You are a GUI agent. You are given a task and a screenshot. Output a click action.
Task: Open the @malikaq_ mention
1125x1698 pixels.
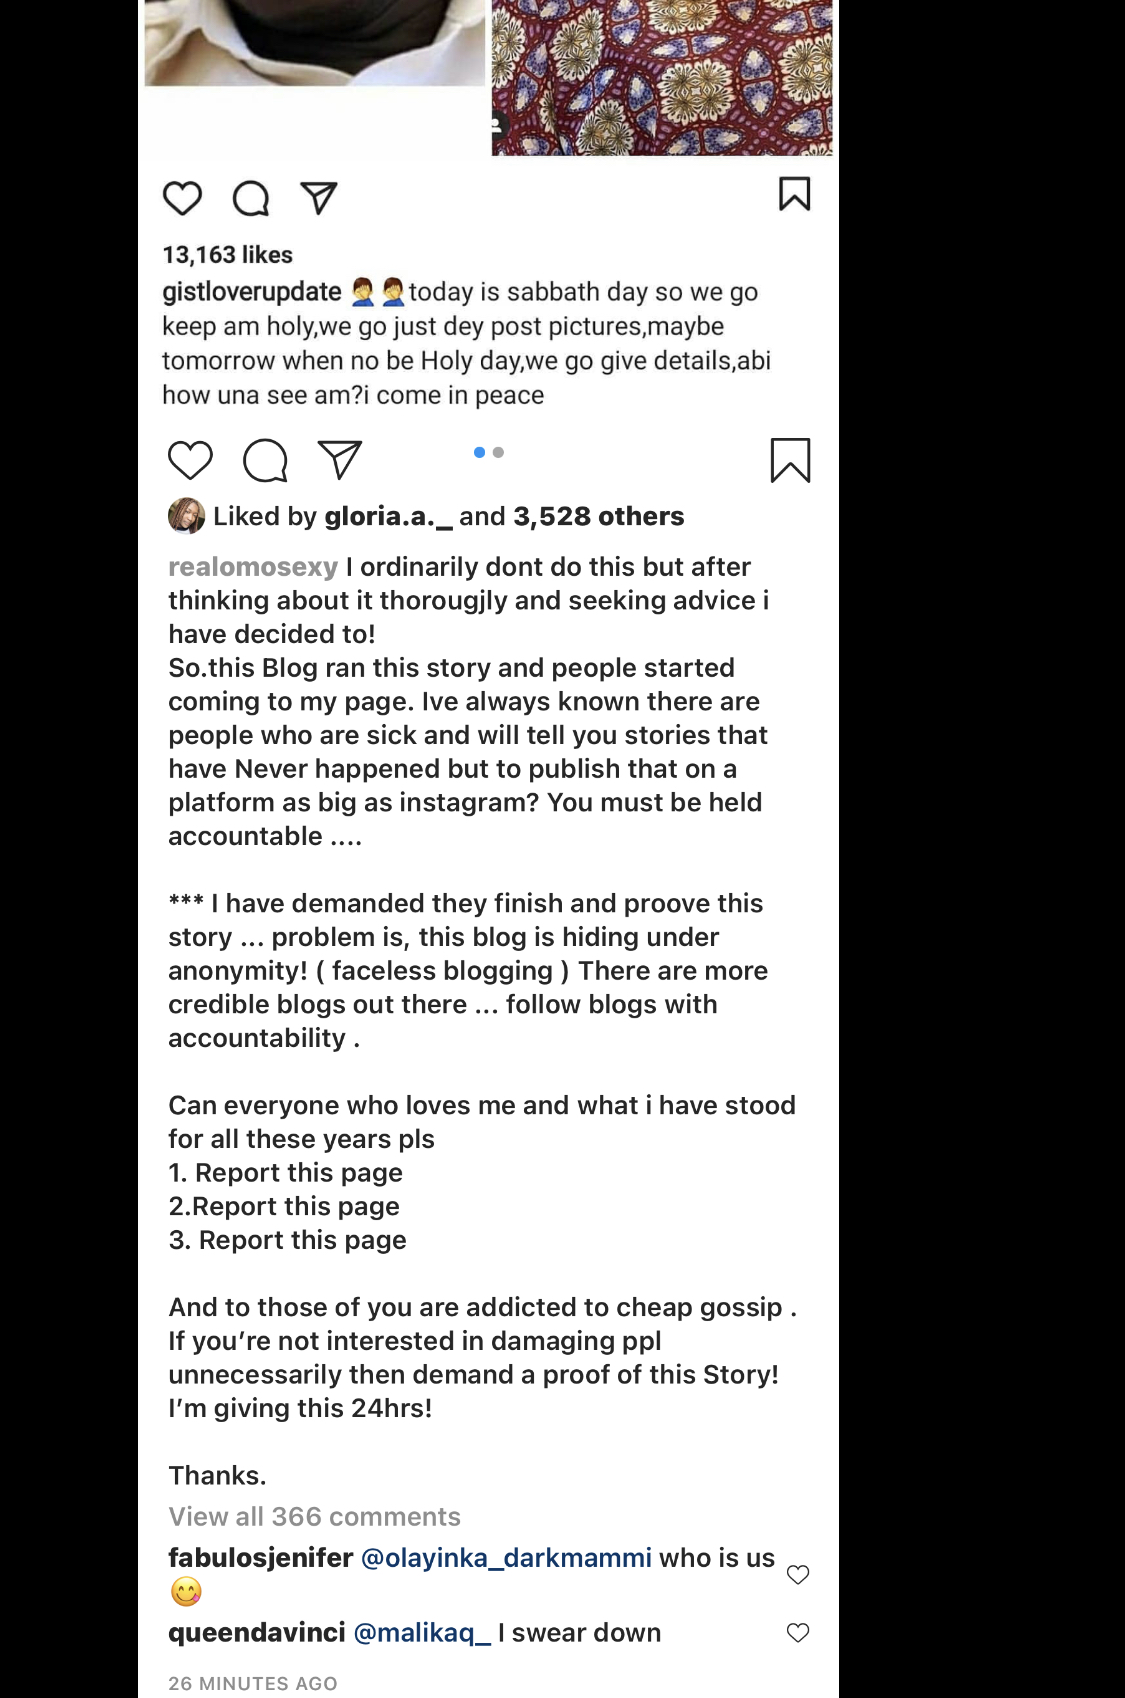click(422, 1633)
